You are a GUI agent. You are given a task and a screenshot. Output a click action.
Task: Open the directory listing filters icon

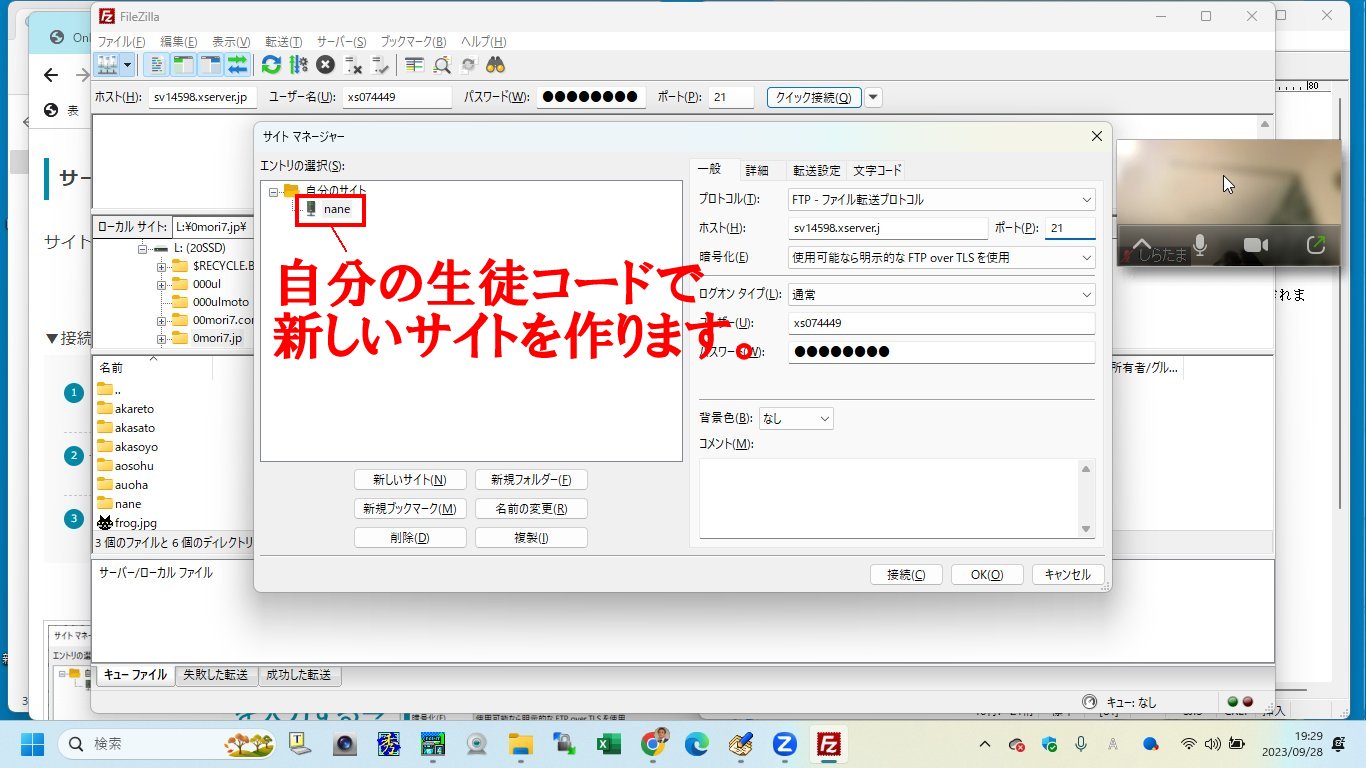[x=414, y=65]
